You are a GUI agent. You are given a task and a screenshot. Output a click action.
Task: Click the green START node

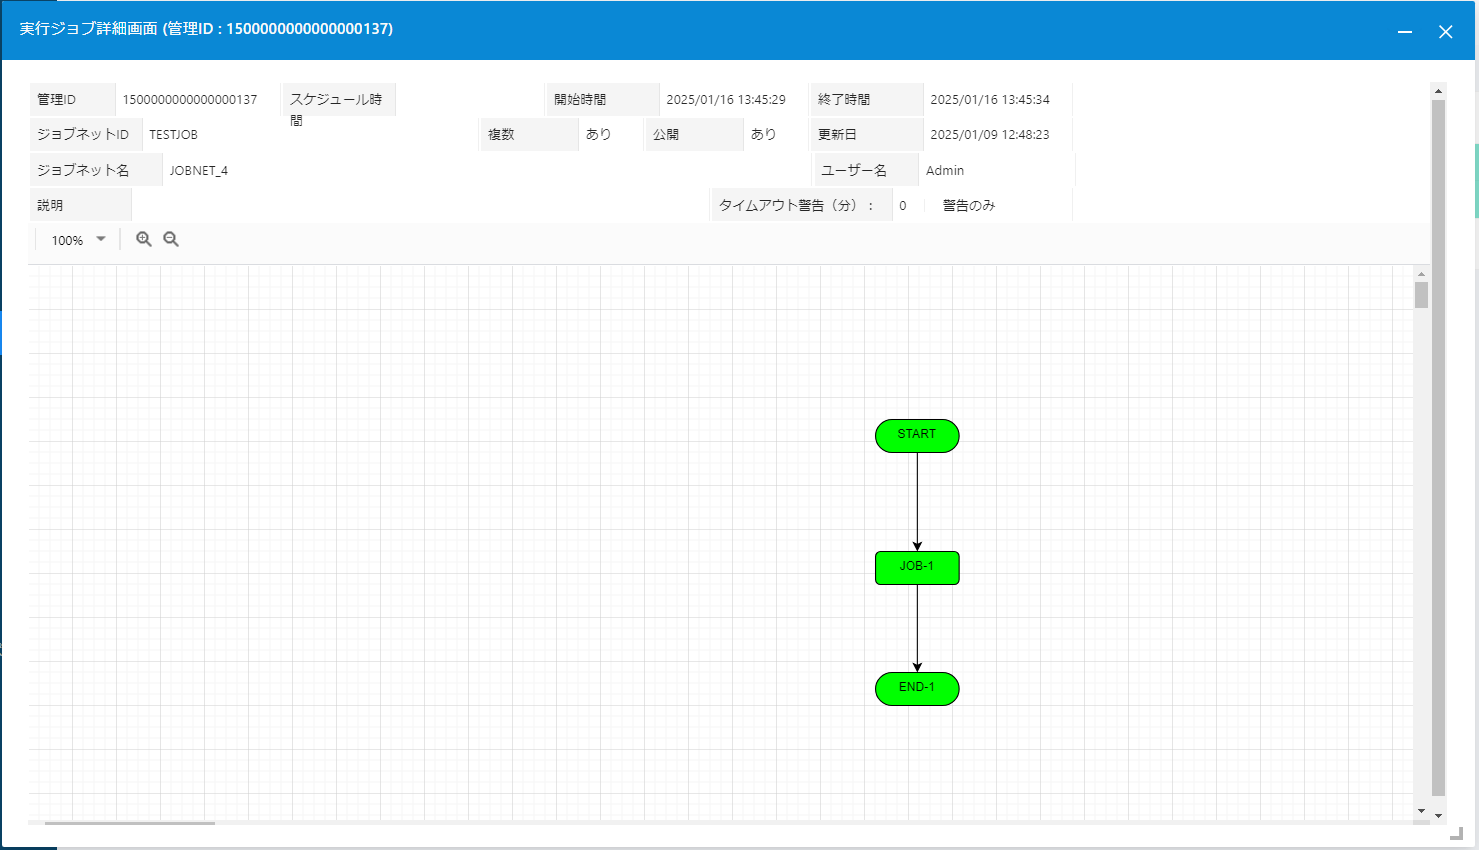[x=916, y=435]
